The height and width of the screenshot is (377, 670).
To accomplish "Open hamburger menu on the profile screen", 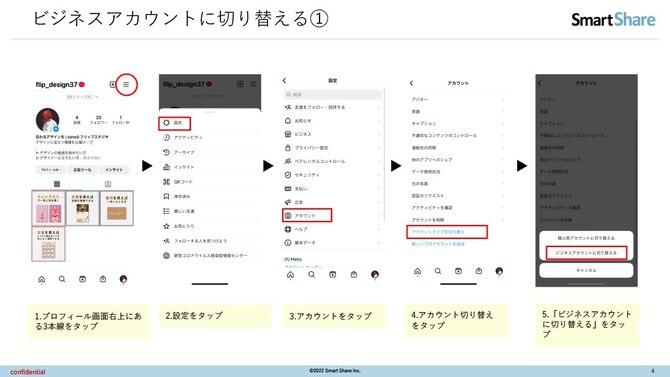I will [x=126, y=85].
